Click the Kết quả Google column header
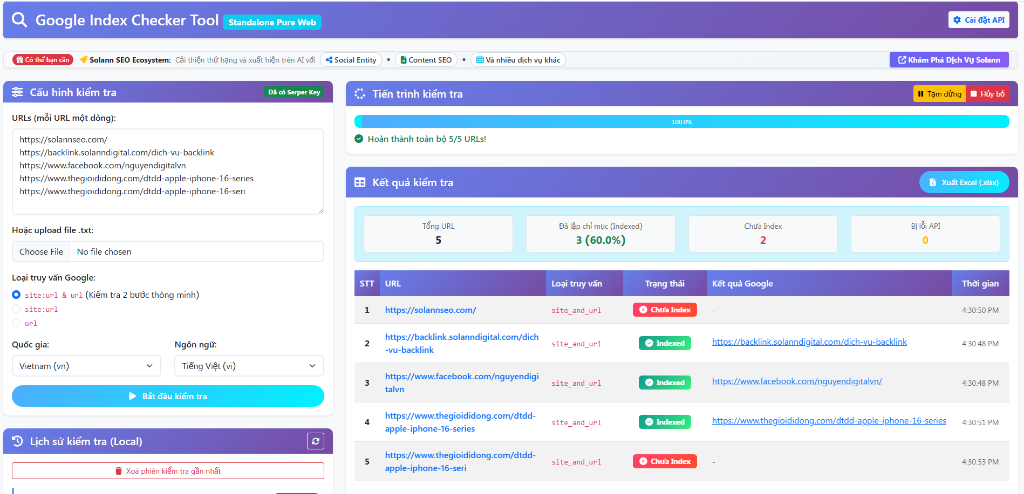The height and width of the screenshot is (494, 1024). click(829, 284)
